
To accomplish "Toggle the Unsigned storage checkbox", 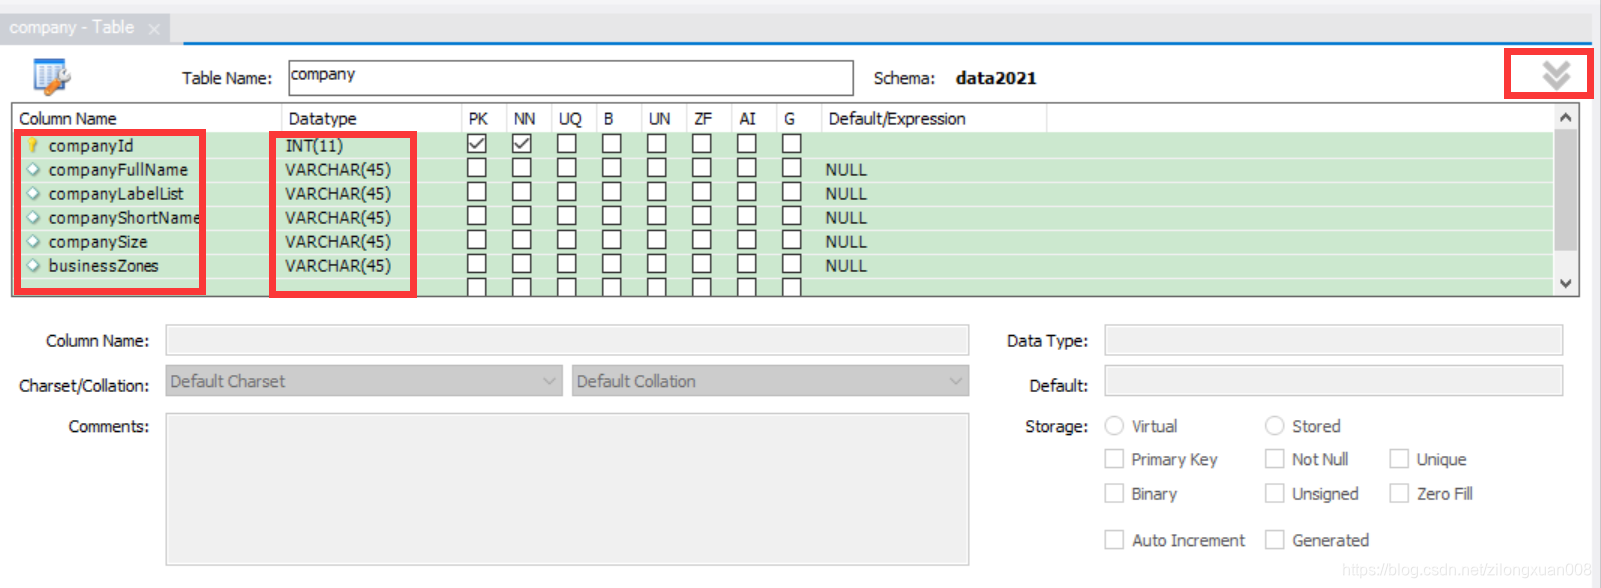I will pos(1274,493).
